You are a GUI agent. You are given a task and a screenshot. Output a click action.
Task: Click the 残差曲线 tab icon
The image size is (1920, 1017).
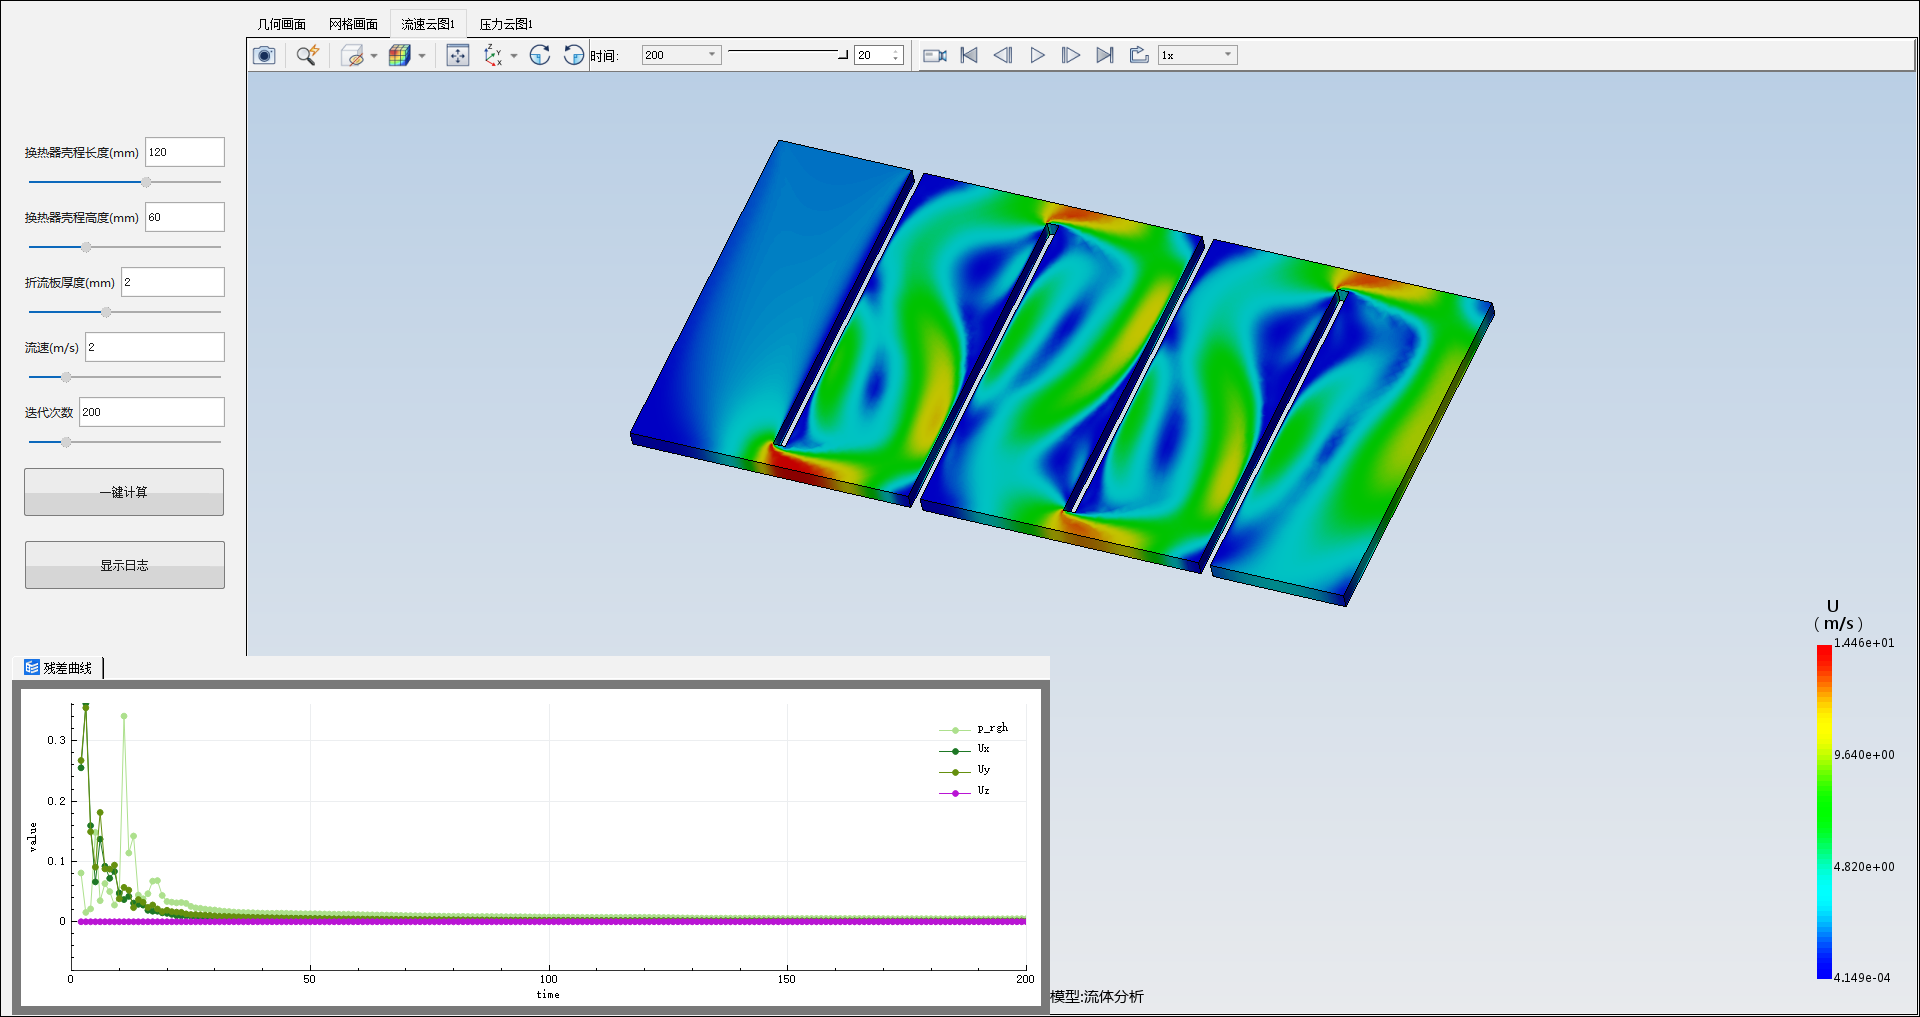(x=32, y=668)
